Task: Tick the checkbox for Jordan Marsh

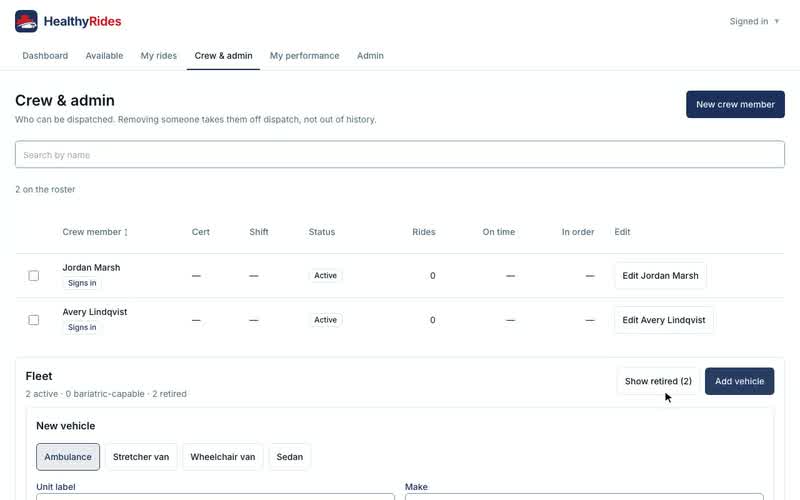Action: click(34, 276)
